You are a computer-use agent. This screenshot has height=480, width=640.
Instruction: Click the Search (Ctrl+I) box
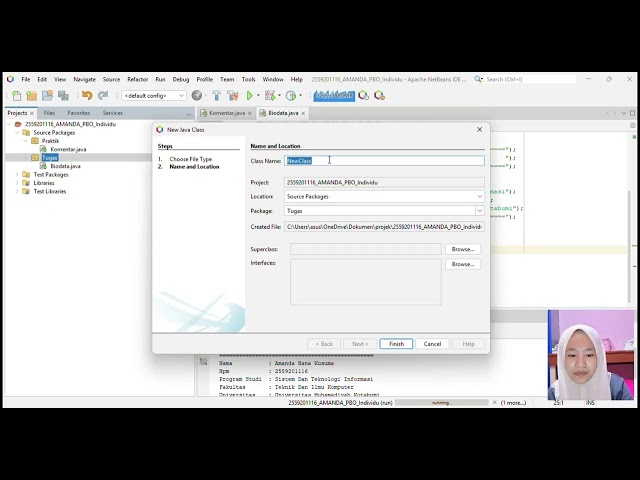pyautogui.click(x=530, y=79)
